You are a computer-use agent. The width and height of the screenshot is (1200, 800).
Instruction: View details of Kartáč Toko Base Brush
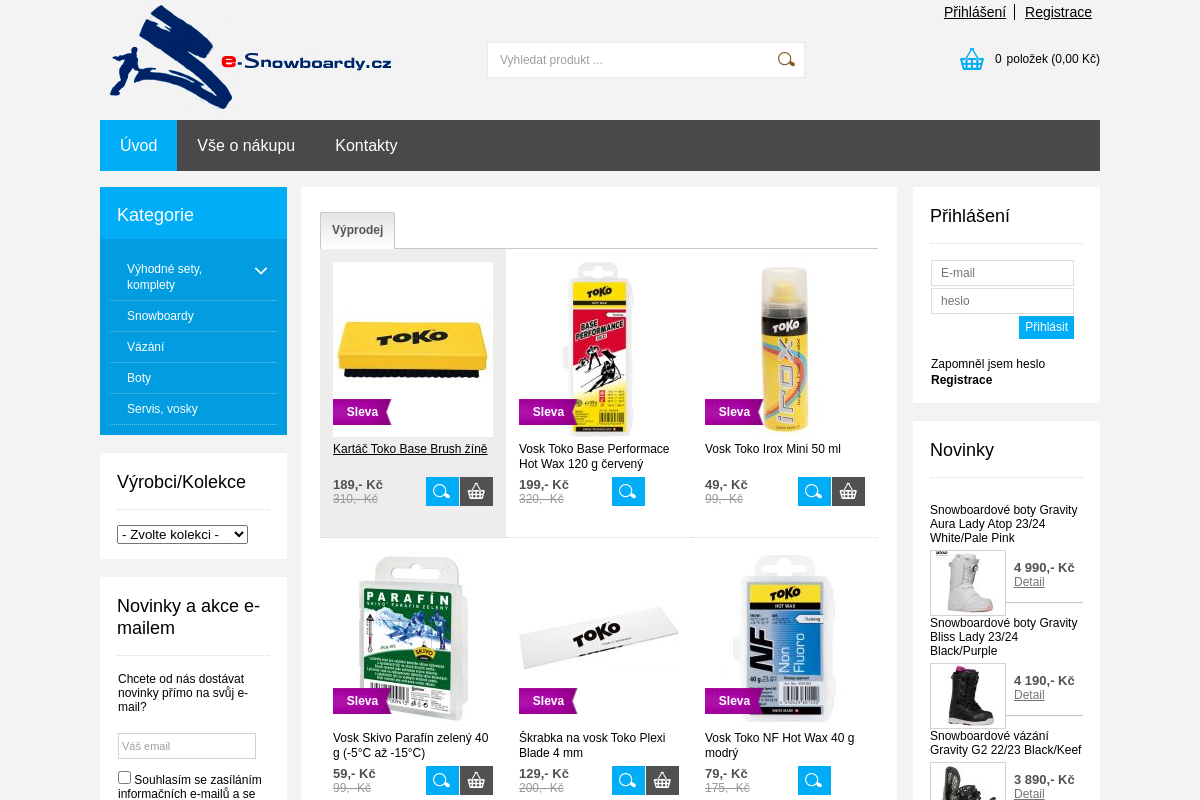(442, 491)
